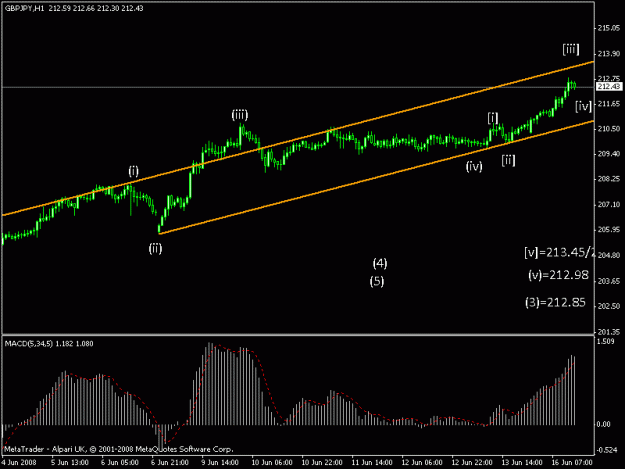Click the 12 Jun 06:00 time label
The height and width of the screenshot is (469, 625).
coord(422,463)
